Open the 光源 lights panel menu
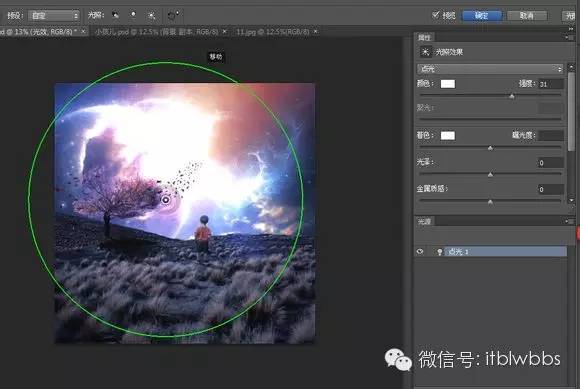The image size is (580, 389). click(567, 221)
